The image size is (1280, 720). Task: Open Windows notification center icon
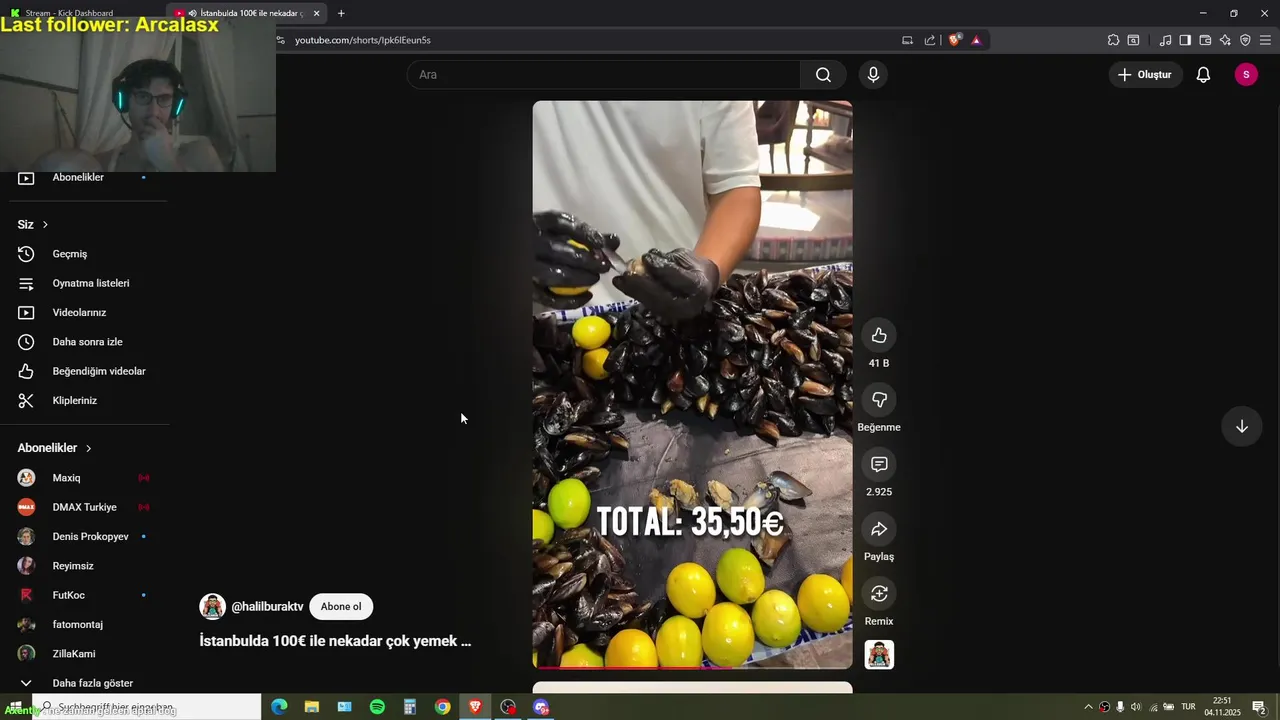[x=1259, y=707]
